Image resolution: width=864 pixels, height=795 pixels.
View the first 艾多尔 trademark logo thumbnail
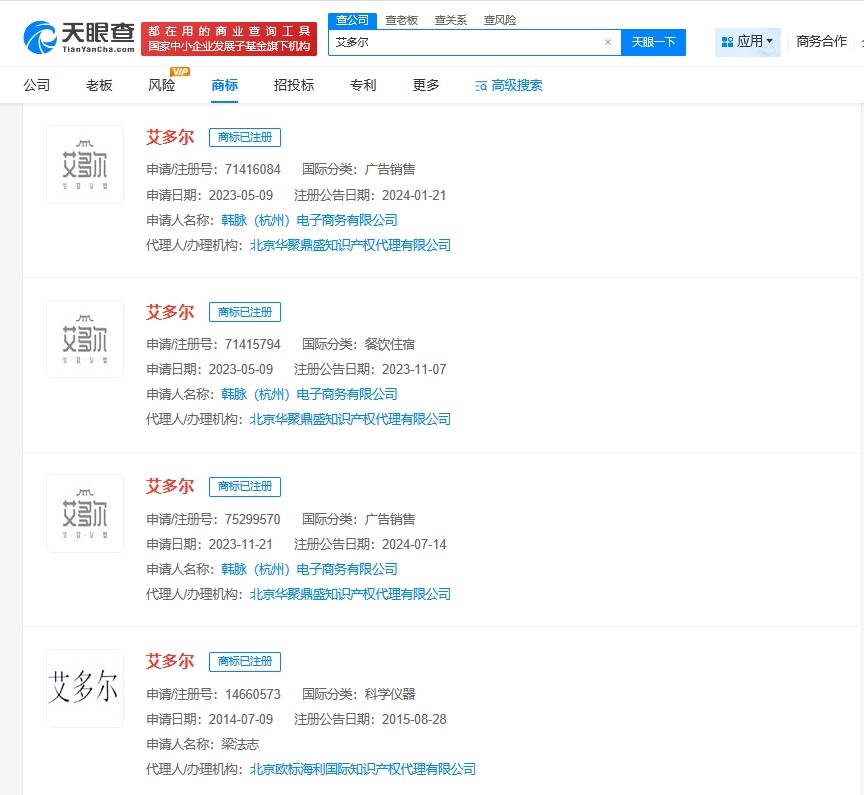[x=85, y=163]
